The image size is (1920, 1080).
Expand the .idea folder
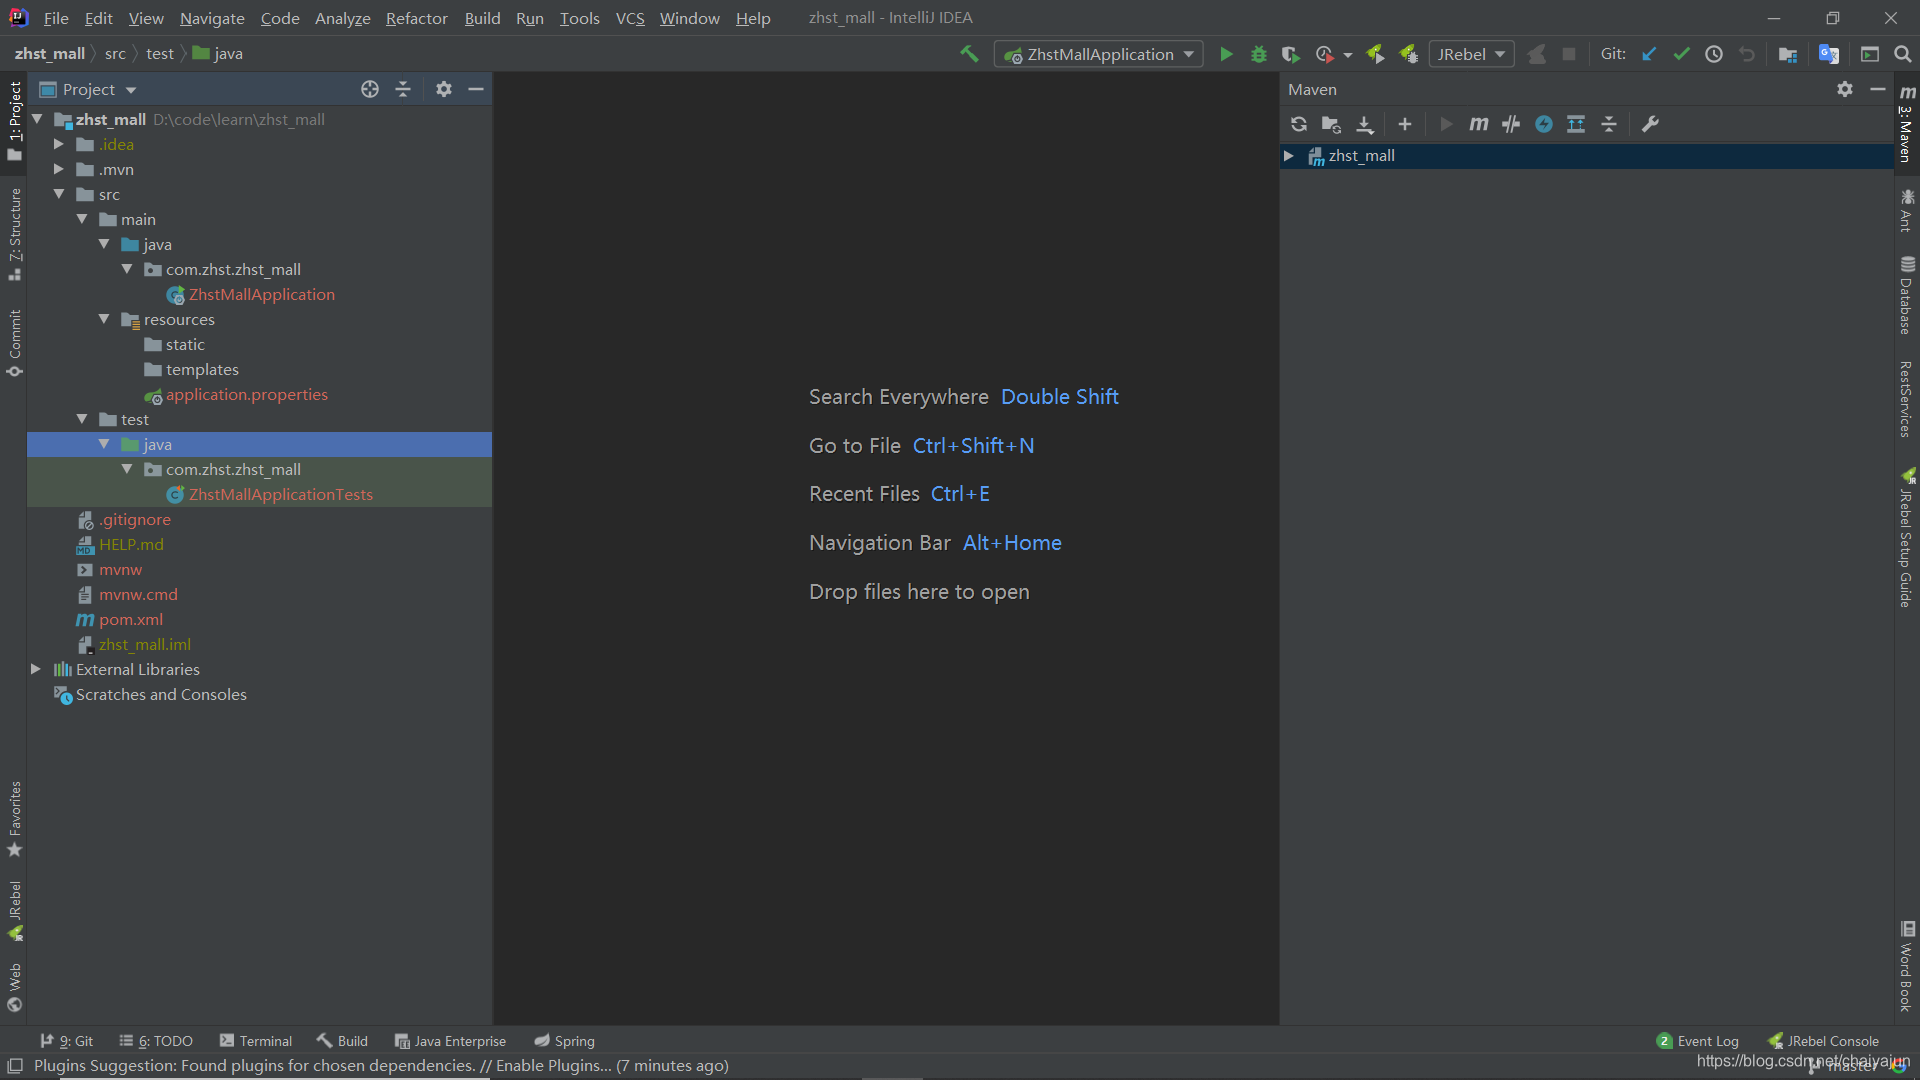click(59, 144)
